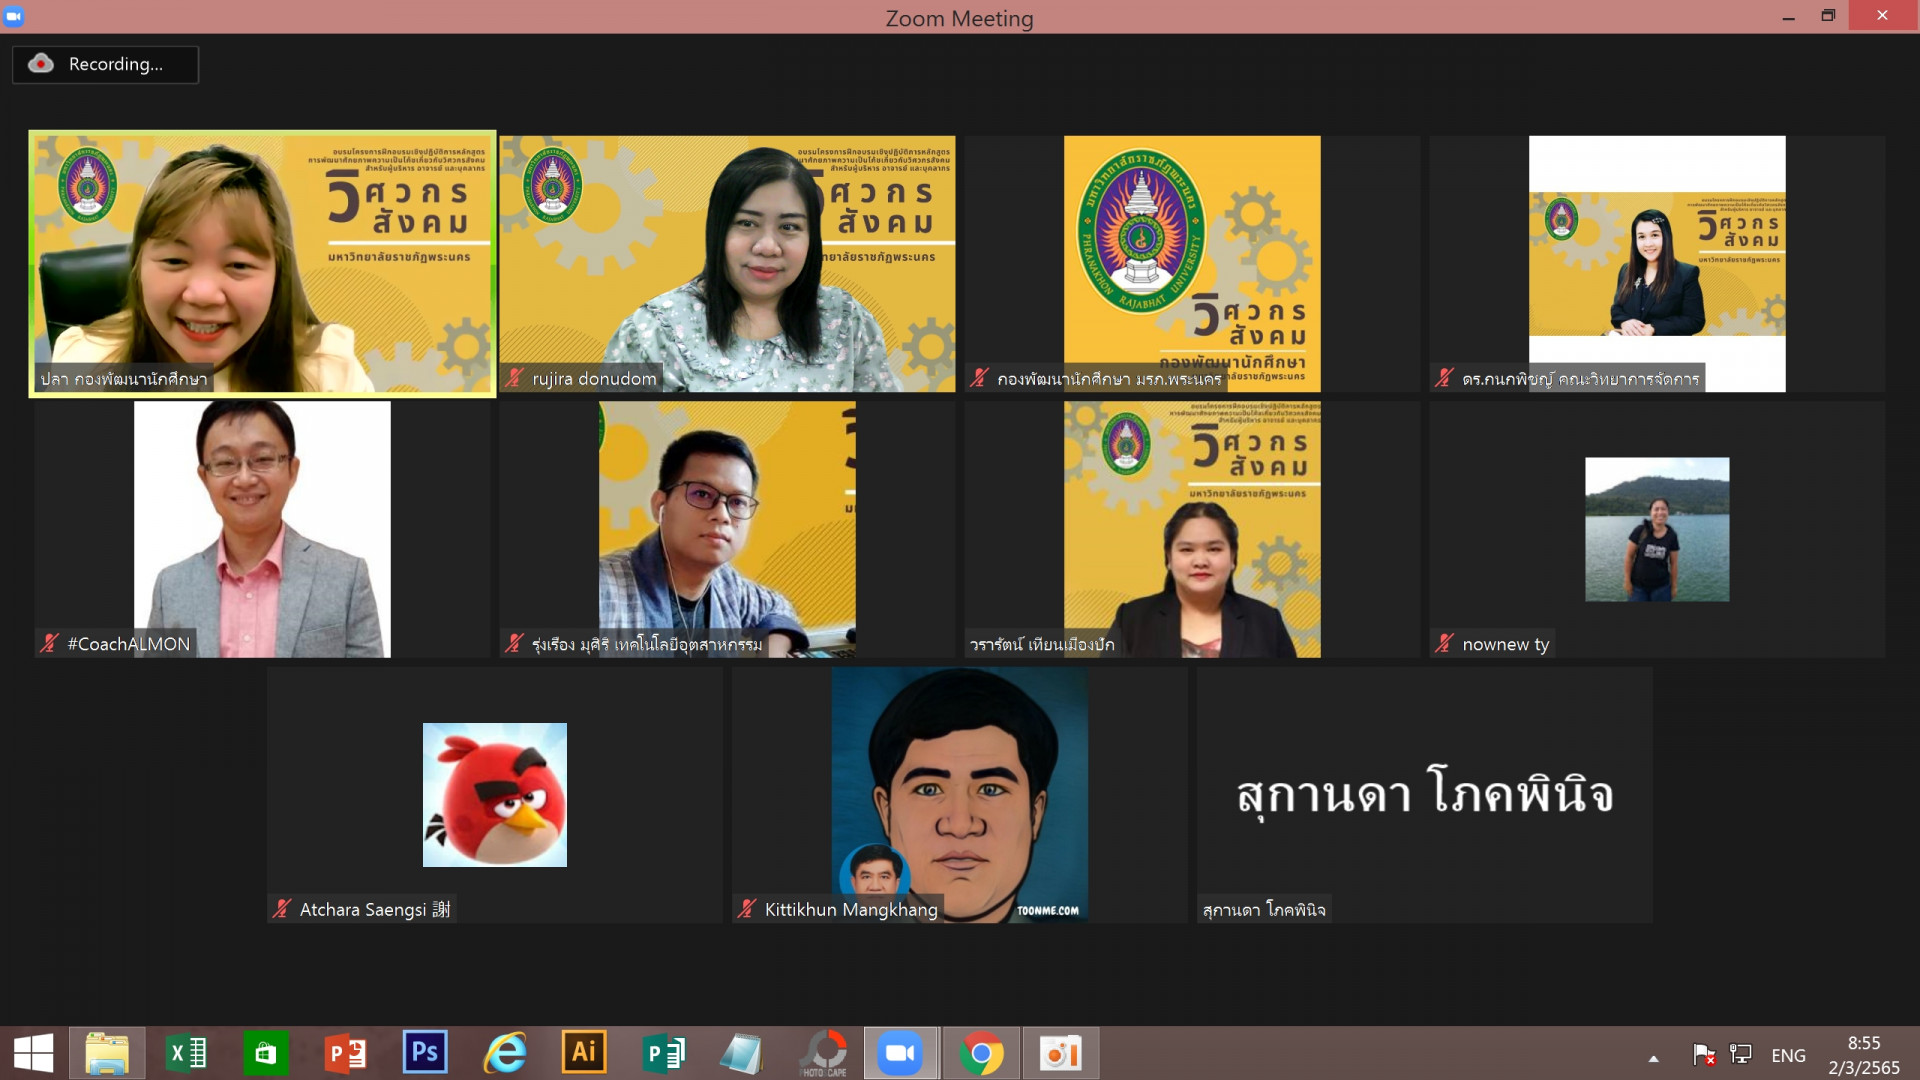Switch to Zoom in the taskbar
The height and width of the screenshot is (1080, 1920).
point(900,1053)
